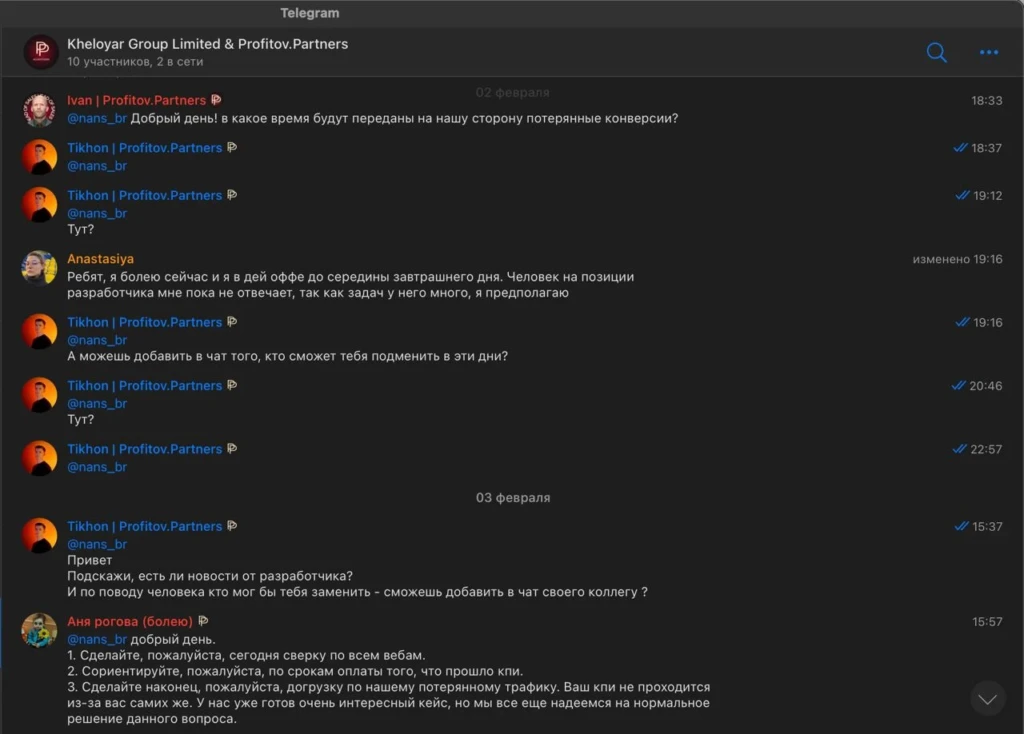Click Tikhon's avatar at the 19:16 message
Viewport: 1024px width, 734px height.
(40, 331)
